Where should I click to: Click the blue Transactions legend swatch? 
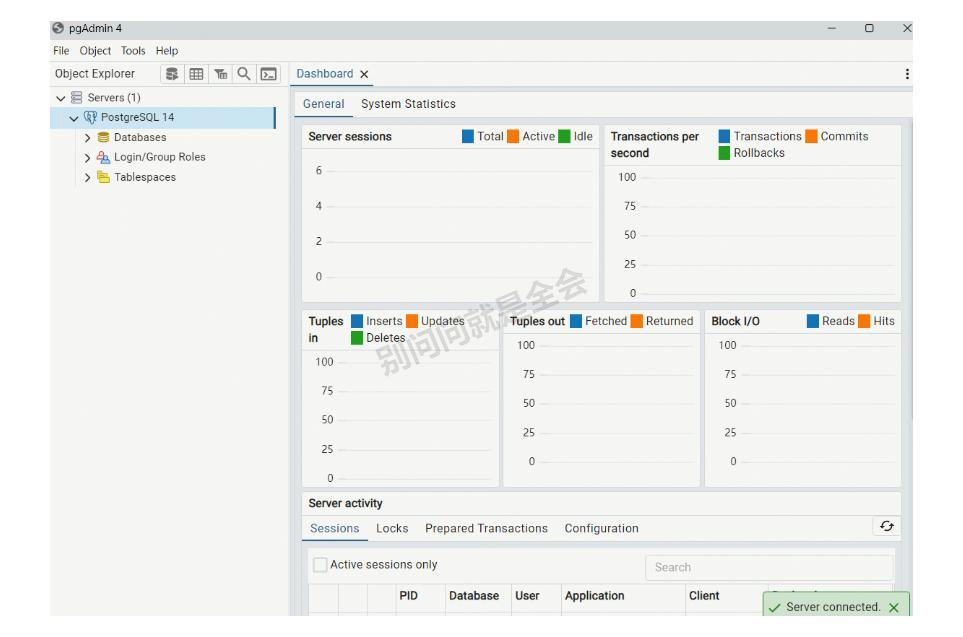[724, 136]
